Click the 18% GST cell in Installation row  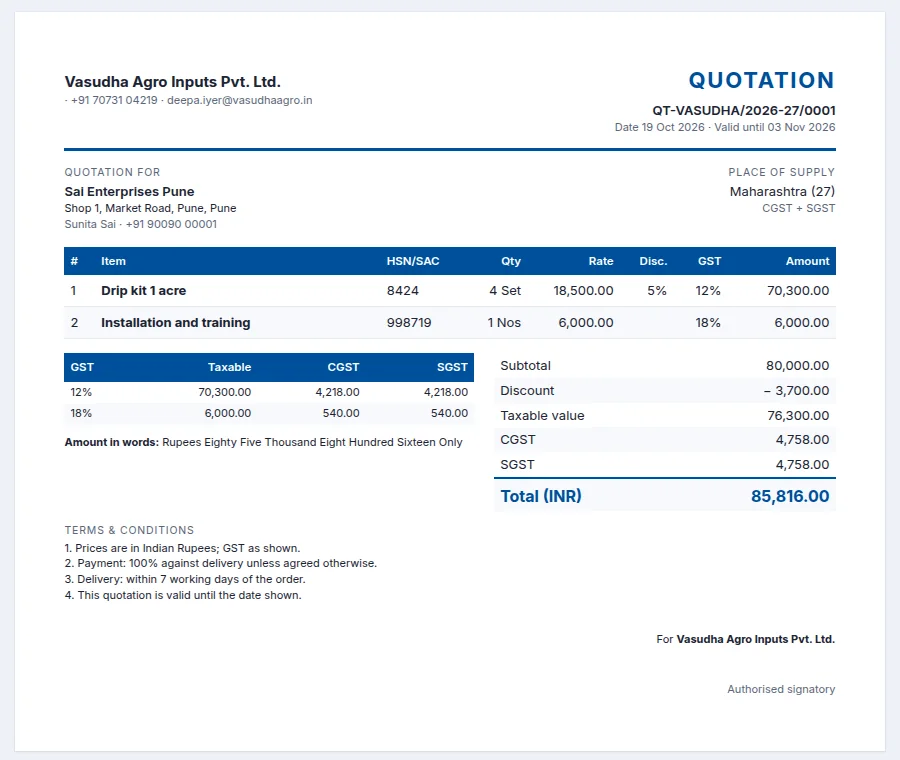click(x=708, y=323)
